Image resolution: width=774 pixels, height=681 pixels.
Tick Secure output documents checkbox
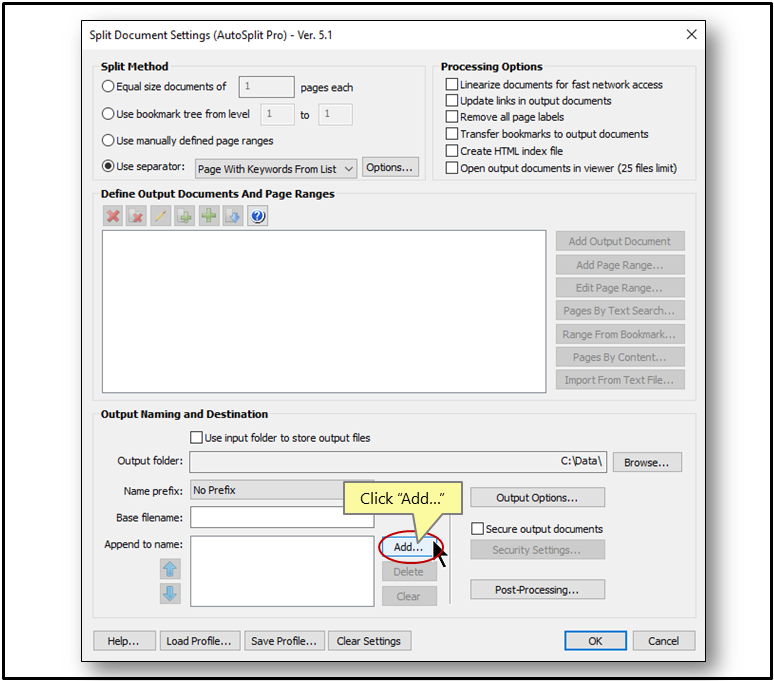478,529
